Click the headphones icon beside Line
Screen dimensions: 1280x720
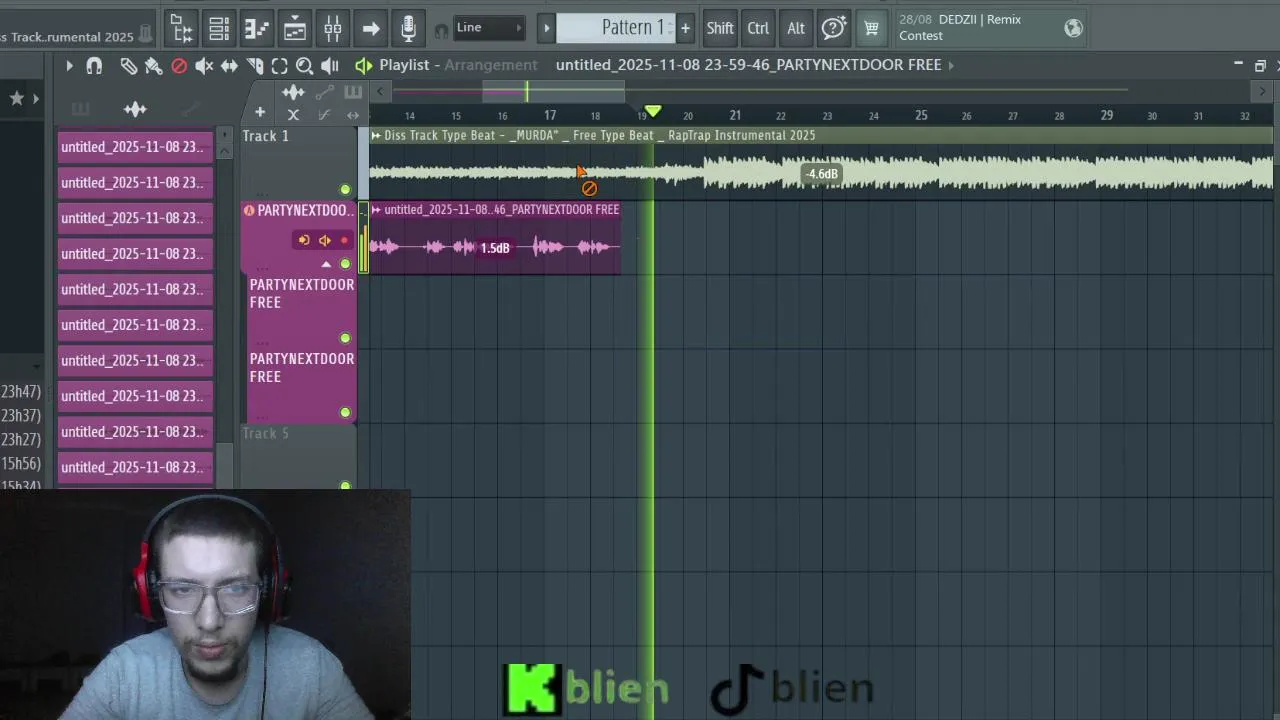click(441, 30)
